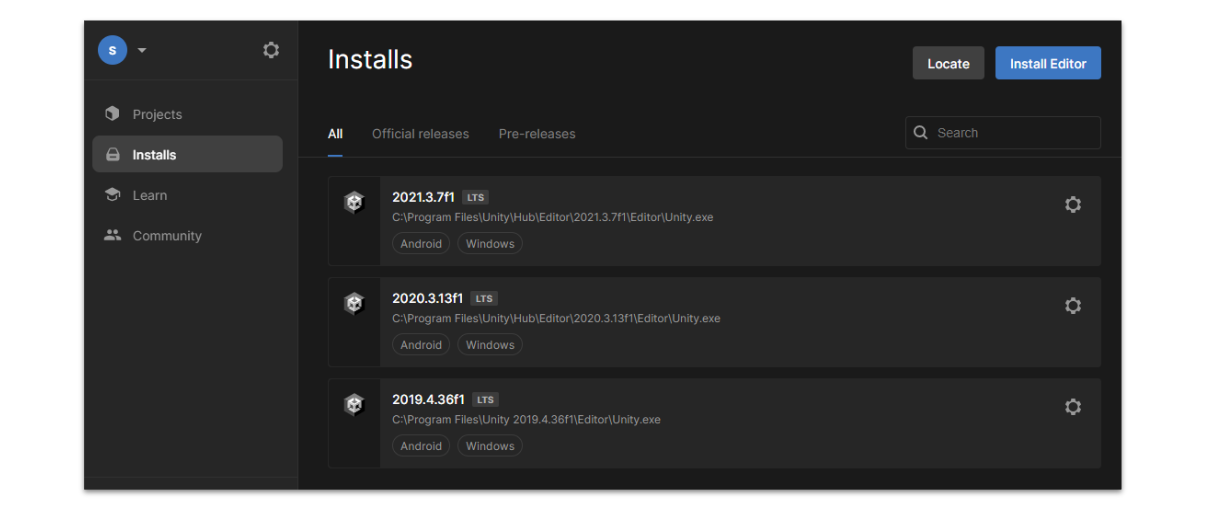Click the Locate button
This screenshot has height=510, width=1205.
point(948,63)
